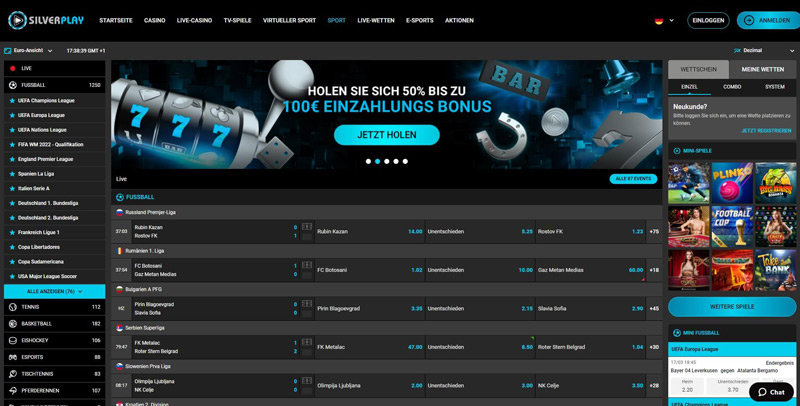
Task: Open the Casino menu item
Action: (x=155, y=20)
